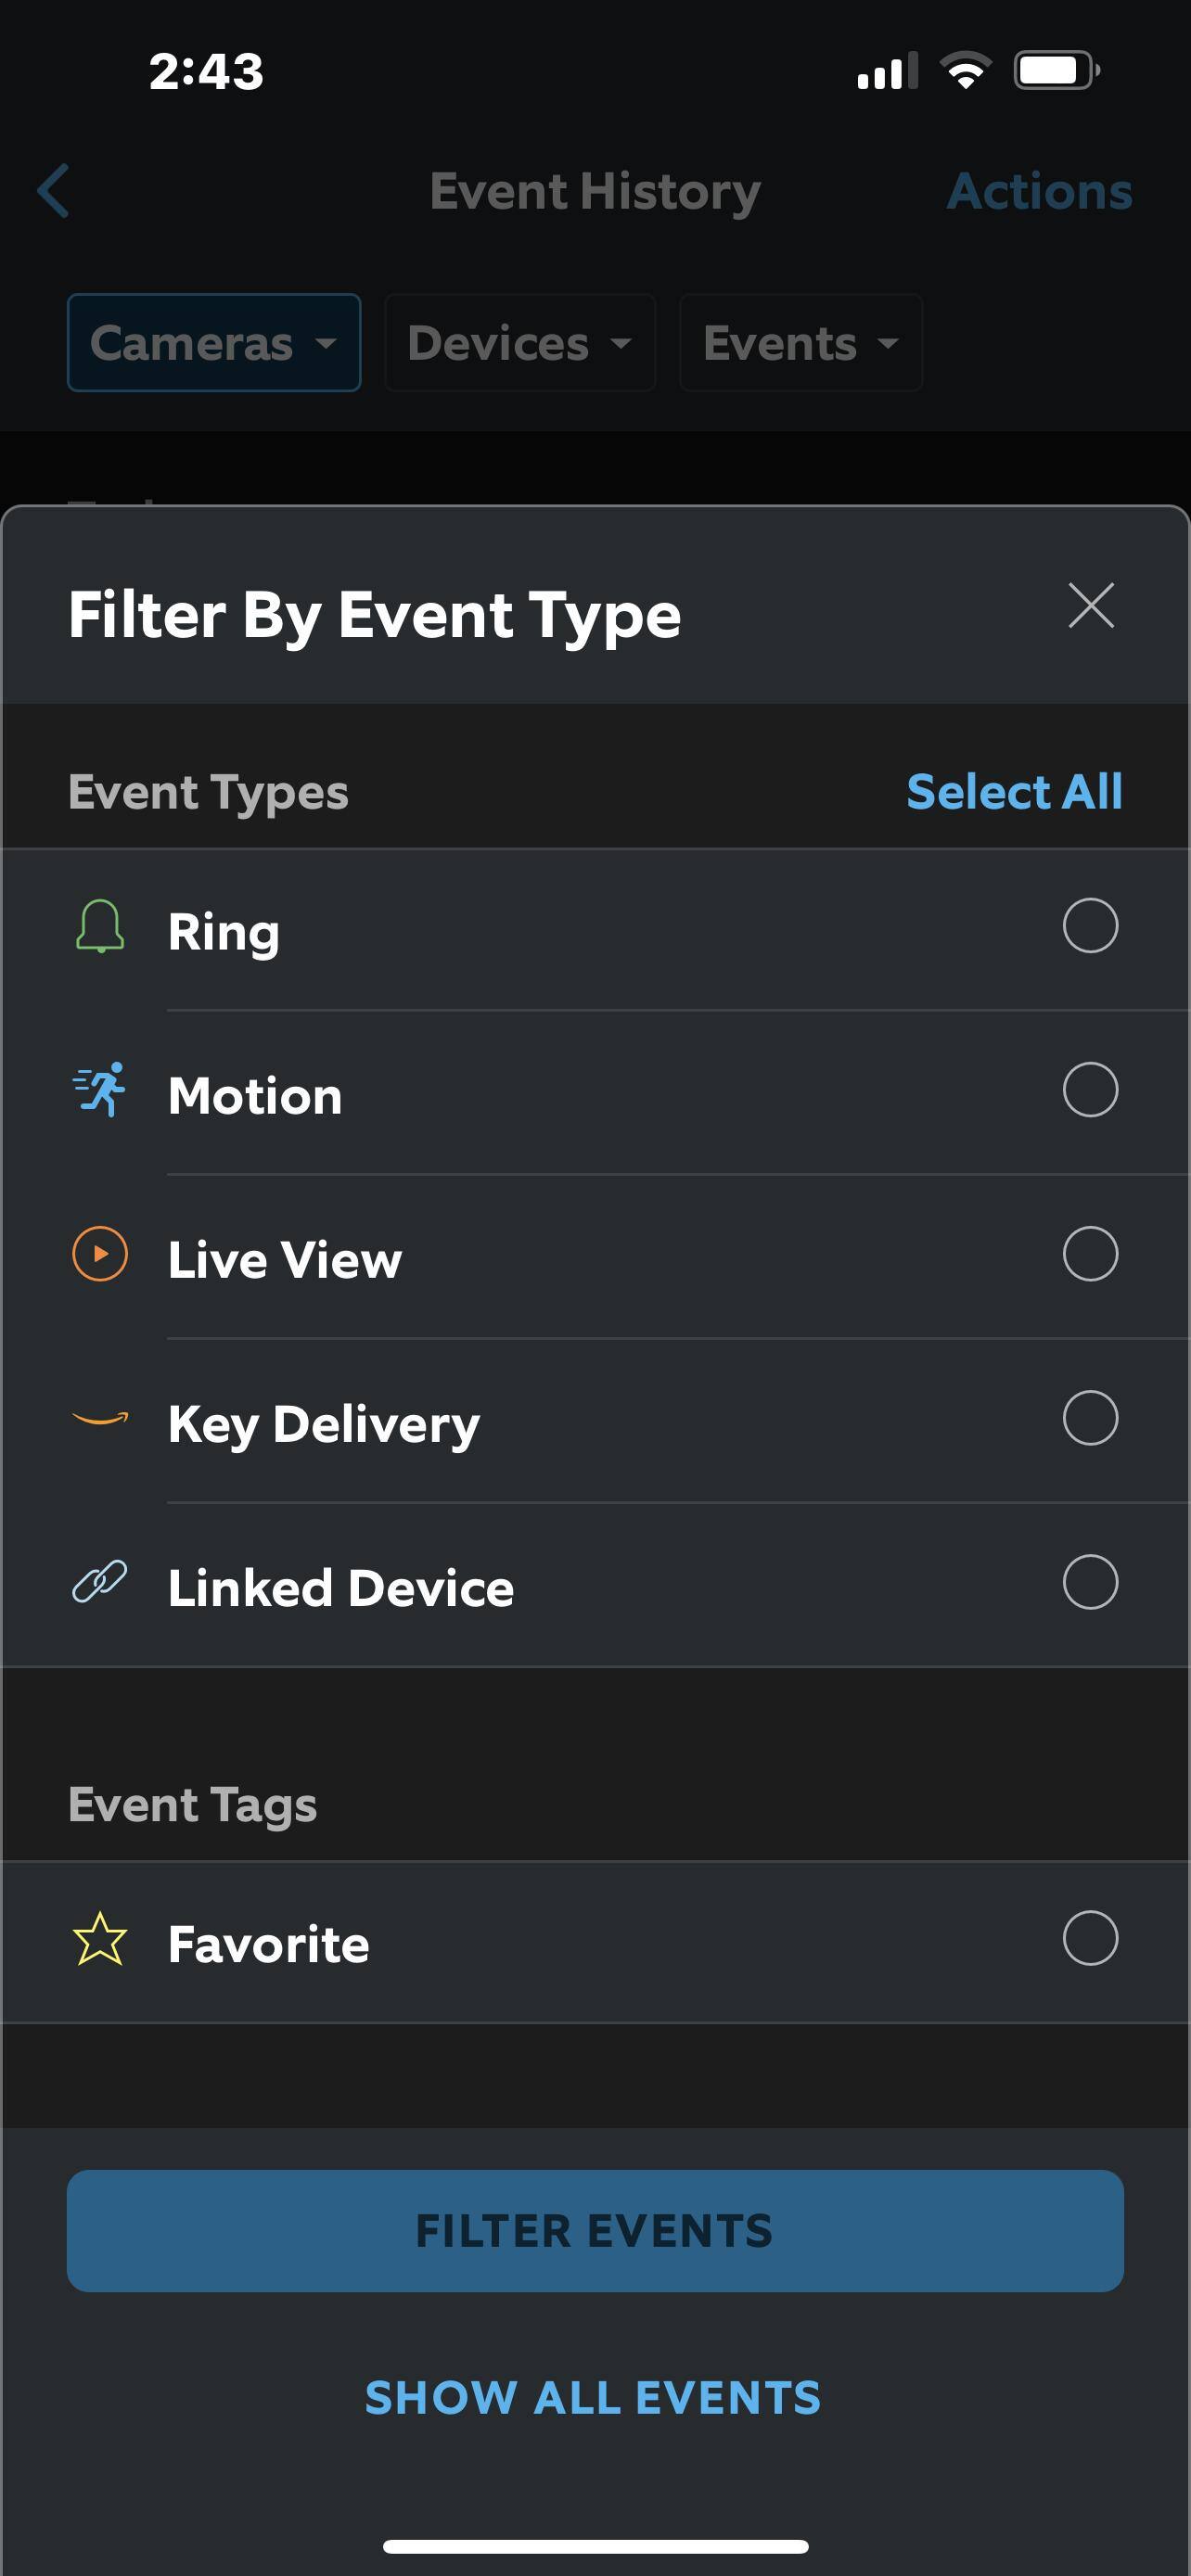Open the Events dropdown filter
The image size is (1191, 2576).
click(800, 343)
